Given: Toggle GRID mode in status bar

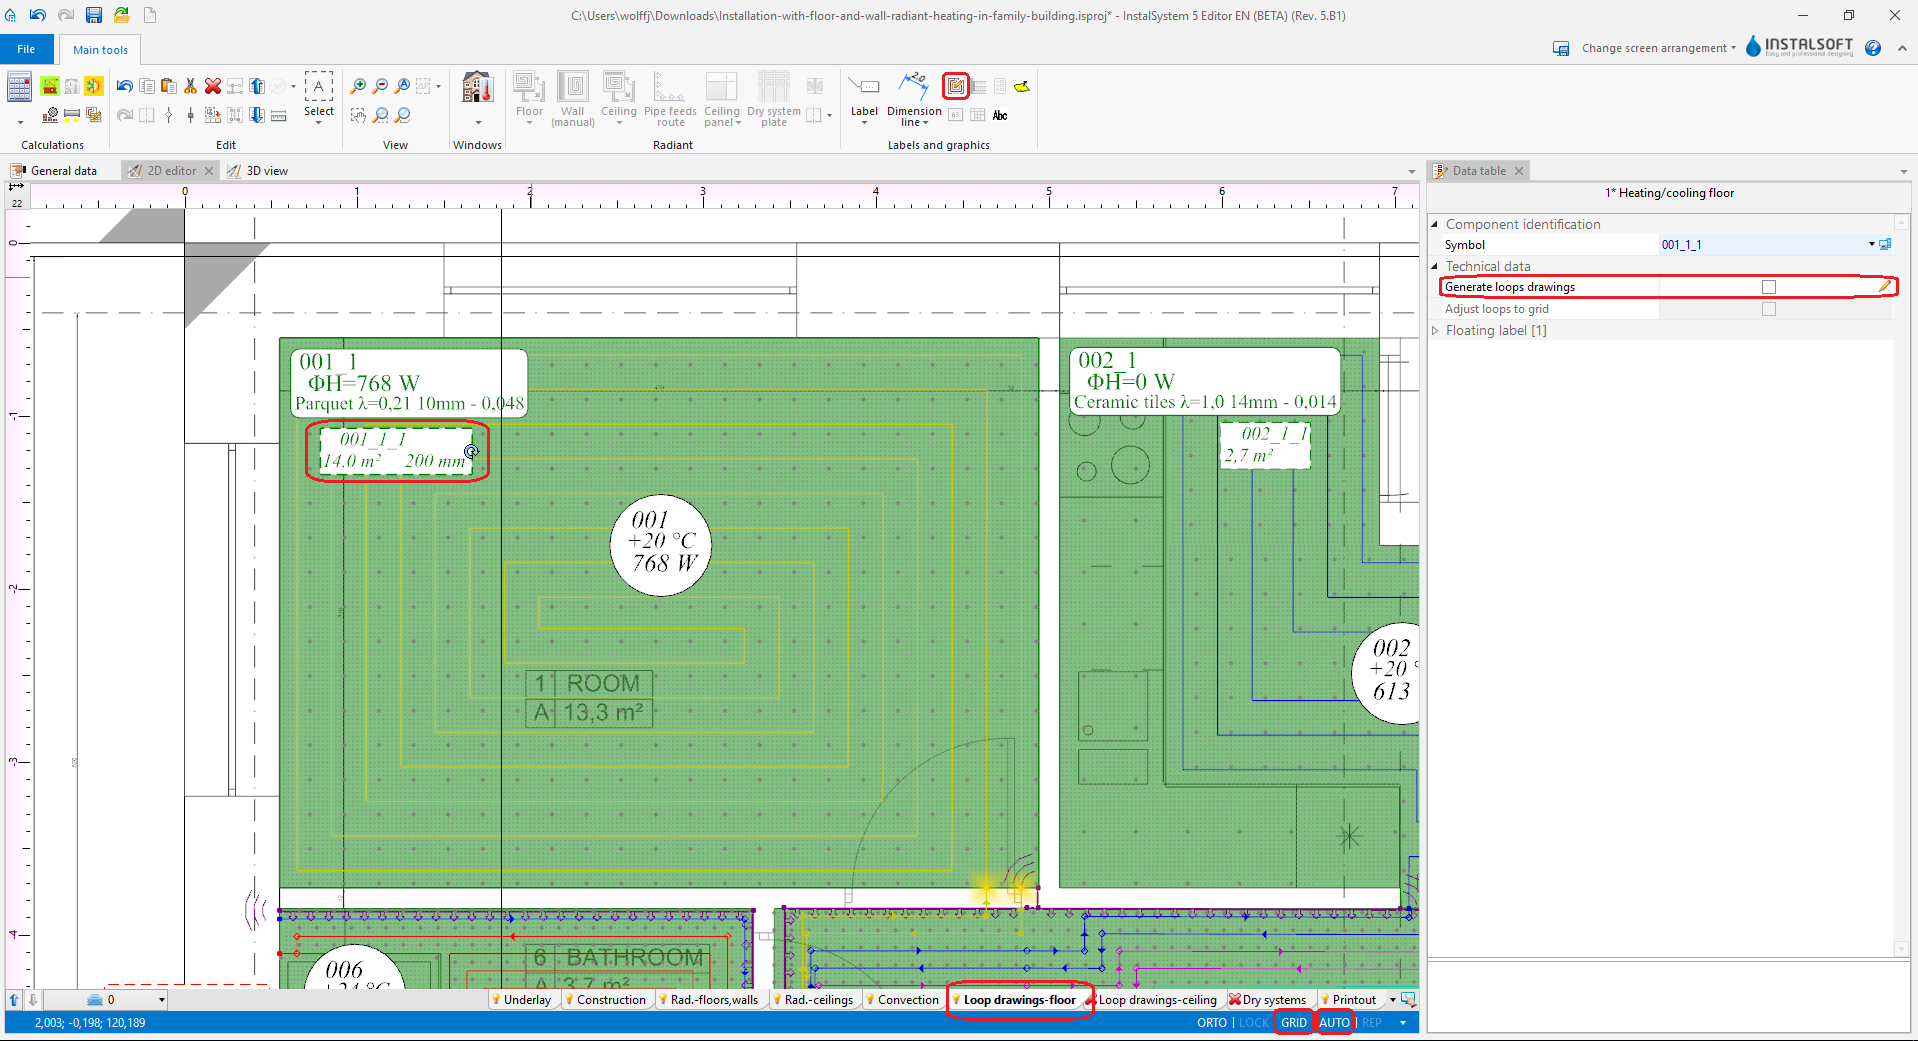Looking at the screenshot, I should (1293, 1023).
